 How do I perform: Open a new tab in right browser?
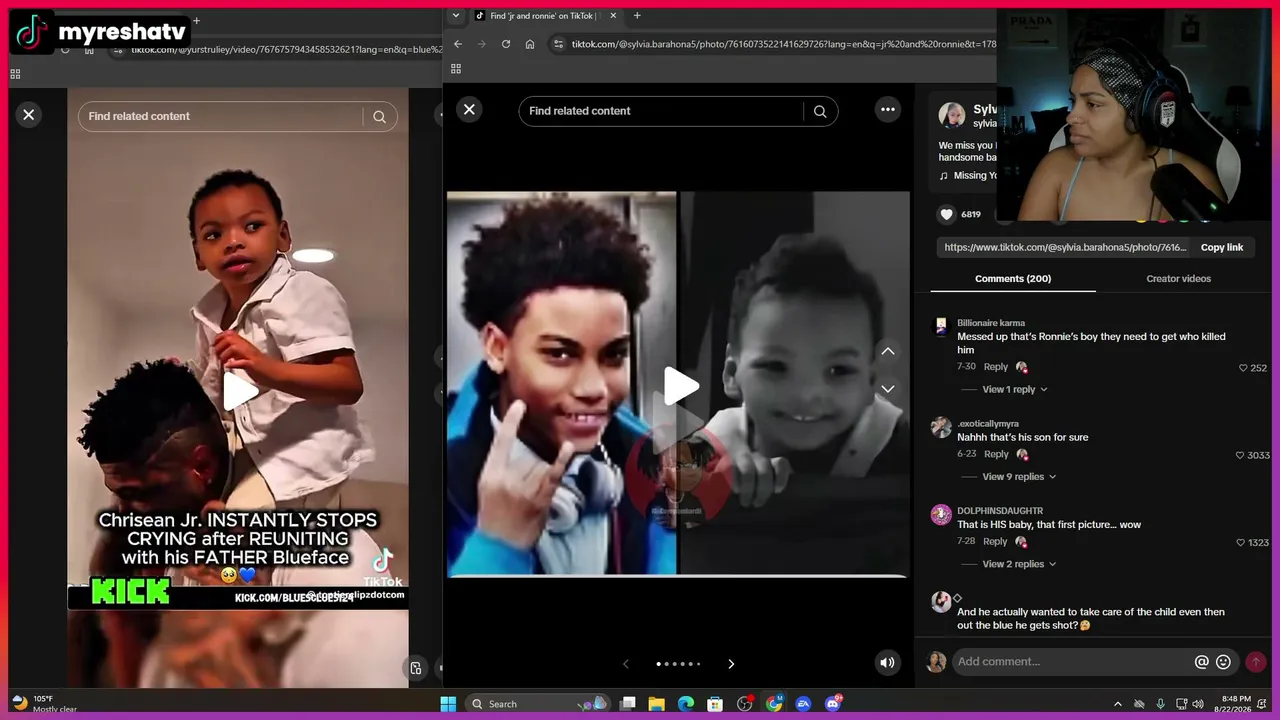pyautogui.click(x=637, y=15)
